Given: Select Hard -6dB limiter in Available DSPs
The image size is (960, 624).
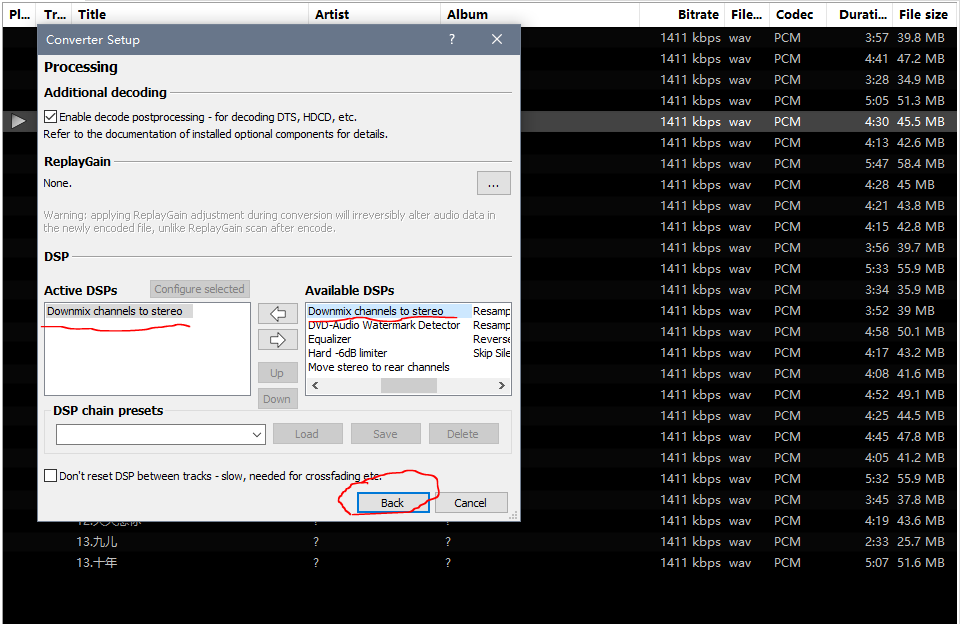Looking at the screenshot, I should click(x=347, y=353).
